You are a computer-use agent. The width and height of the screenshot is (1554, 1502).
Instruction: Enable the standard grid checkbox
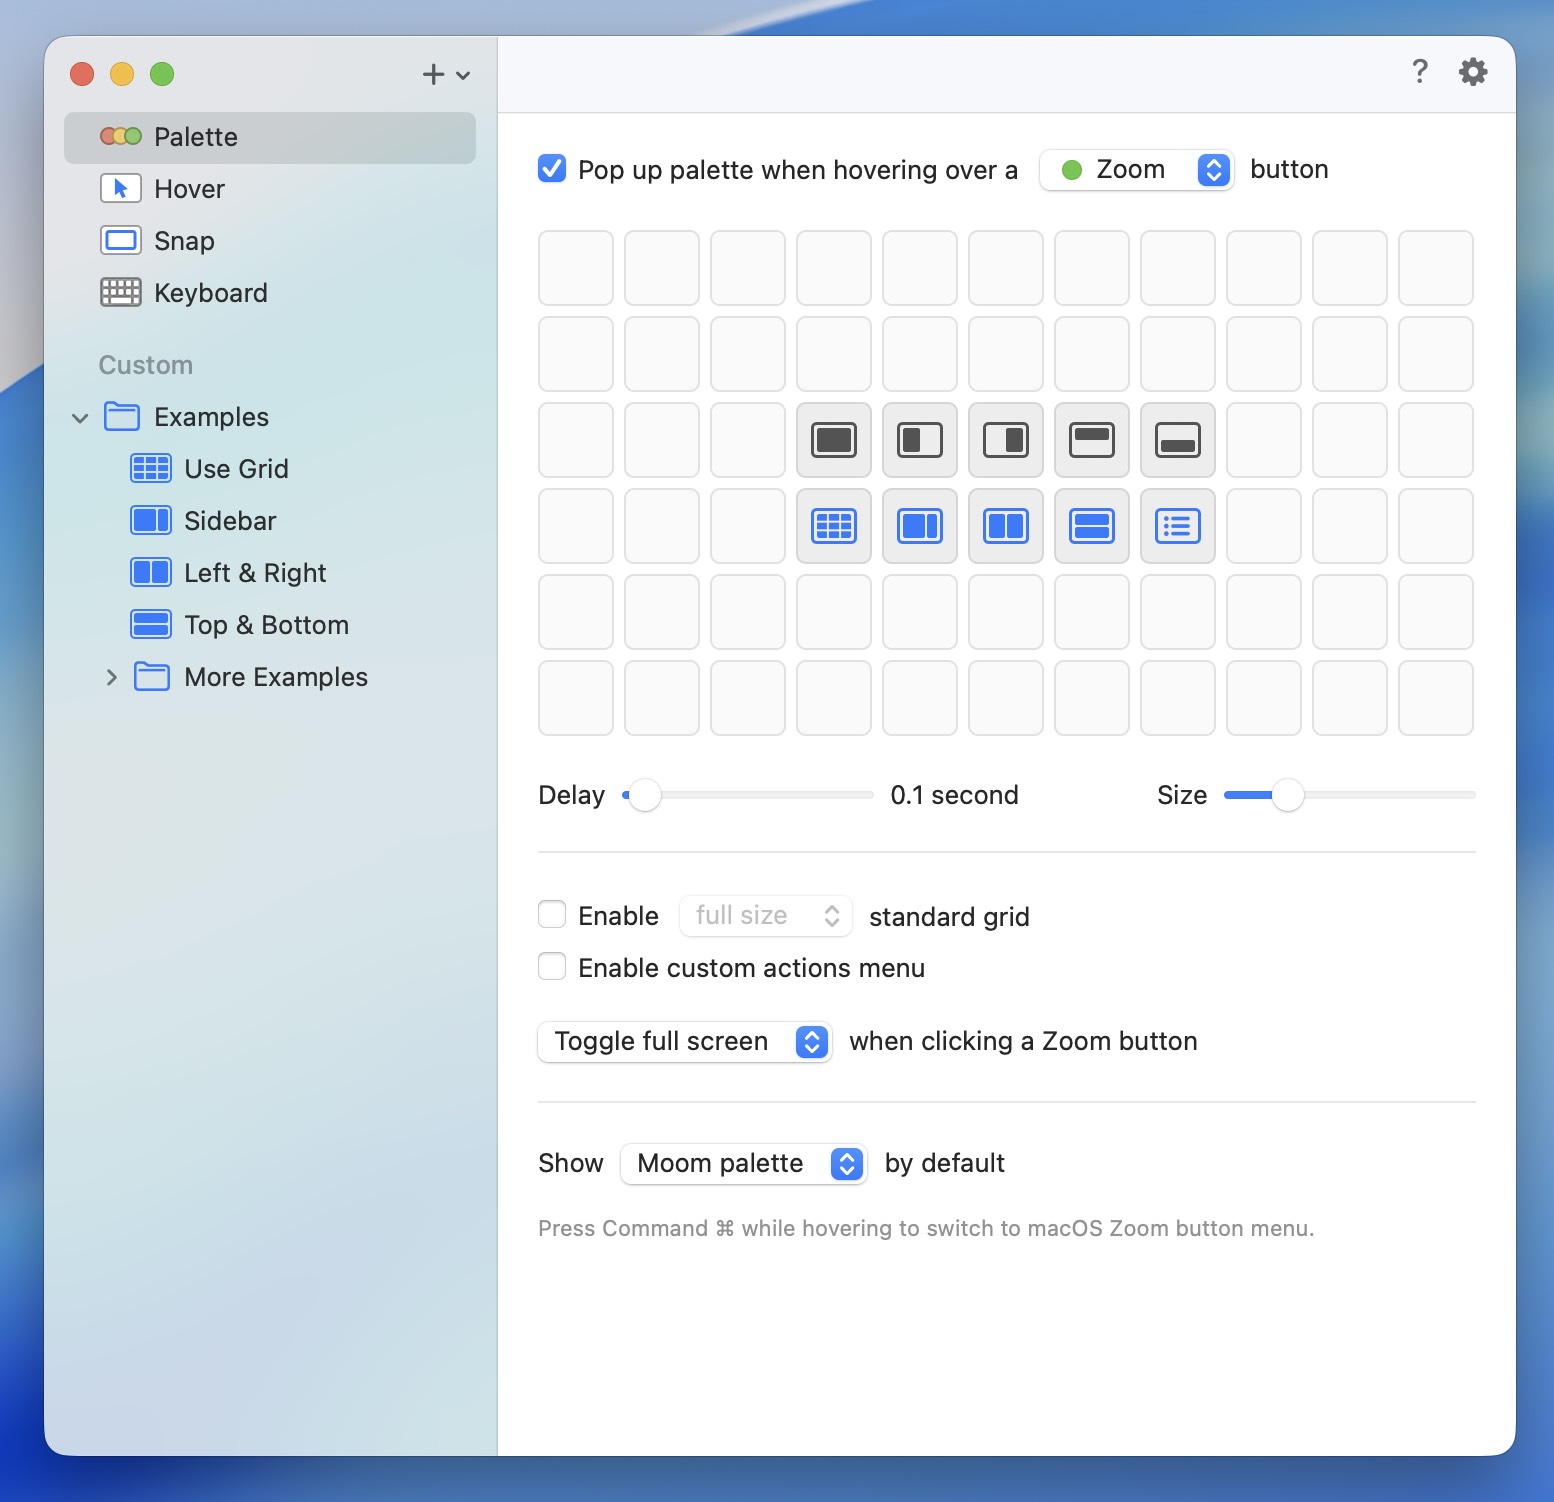(x=552, y=915)
